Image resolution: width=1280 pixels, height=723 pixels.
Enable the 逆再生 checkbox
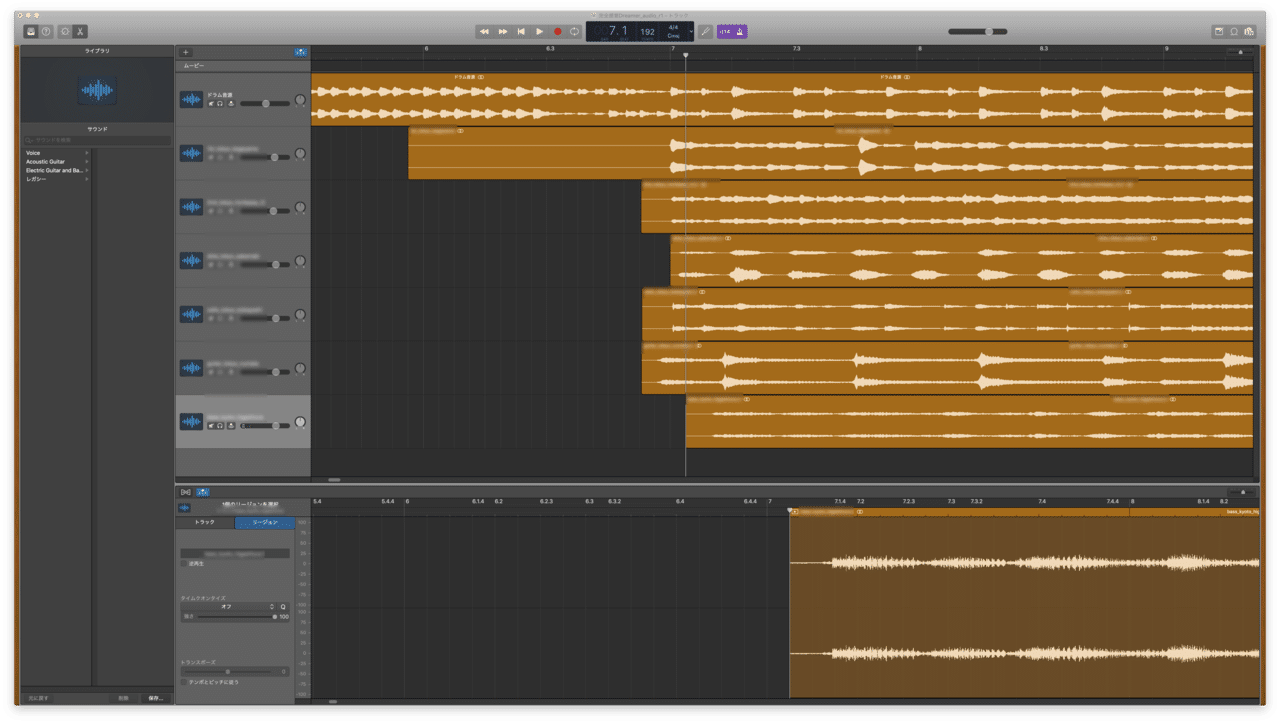185,564
